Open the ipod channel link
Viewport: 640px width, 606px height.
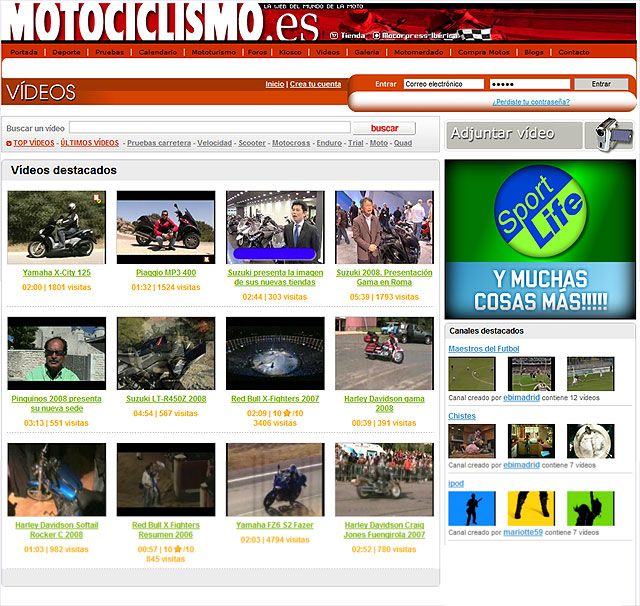(456, 484)
